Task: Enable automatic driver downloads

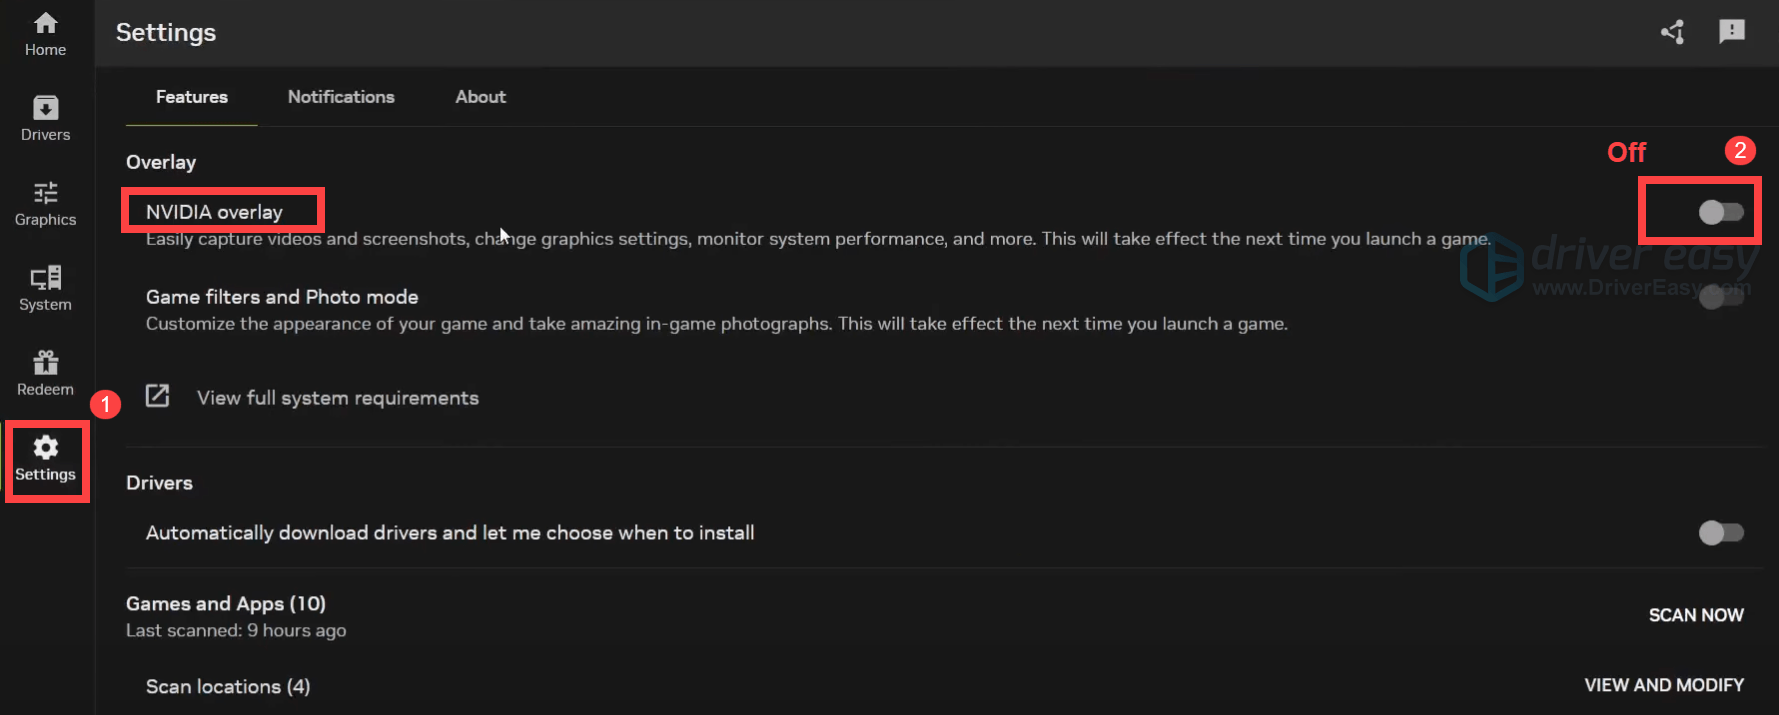Action: click(x=1721, y=533)
